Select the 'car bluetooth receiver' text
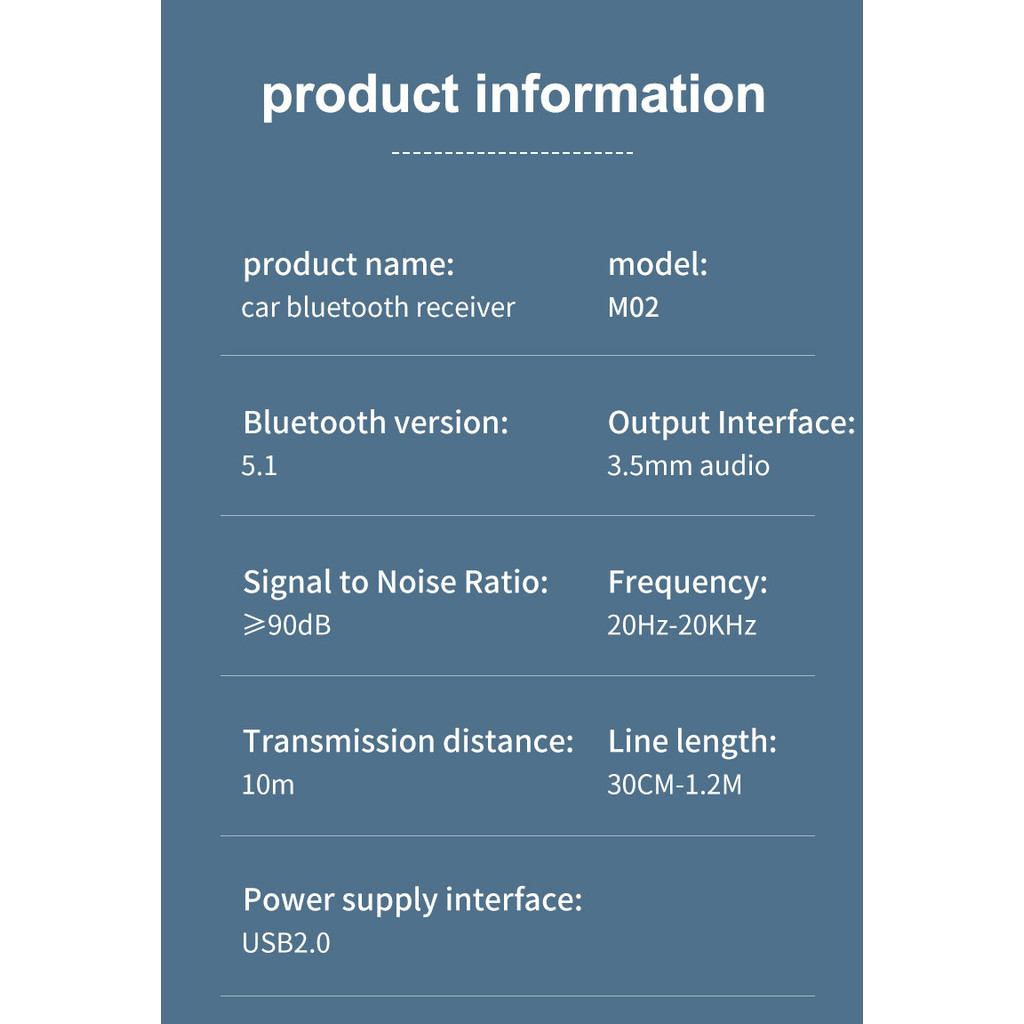 378,308
